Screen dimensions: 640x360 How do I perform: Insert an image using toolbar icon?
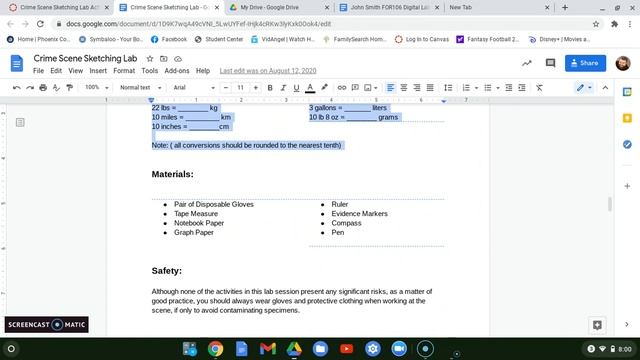368,88
